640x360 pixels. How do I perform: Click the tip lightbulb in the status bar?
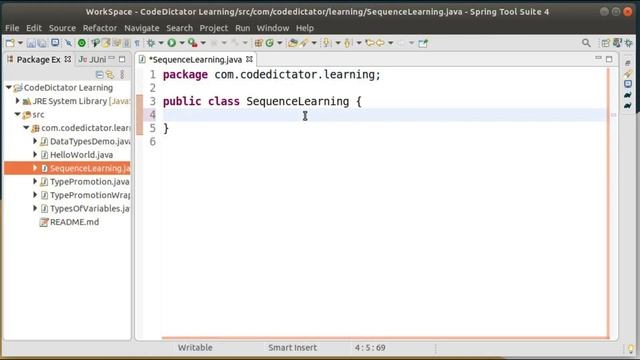tap(631, 348)
